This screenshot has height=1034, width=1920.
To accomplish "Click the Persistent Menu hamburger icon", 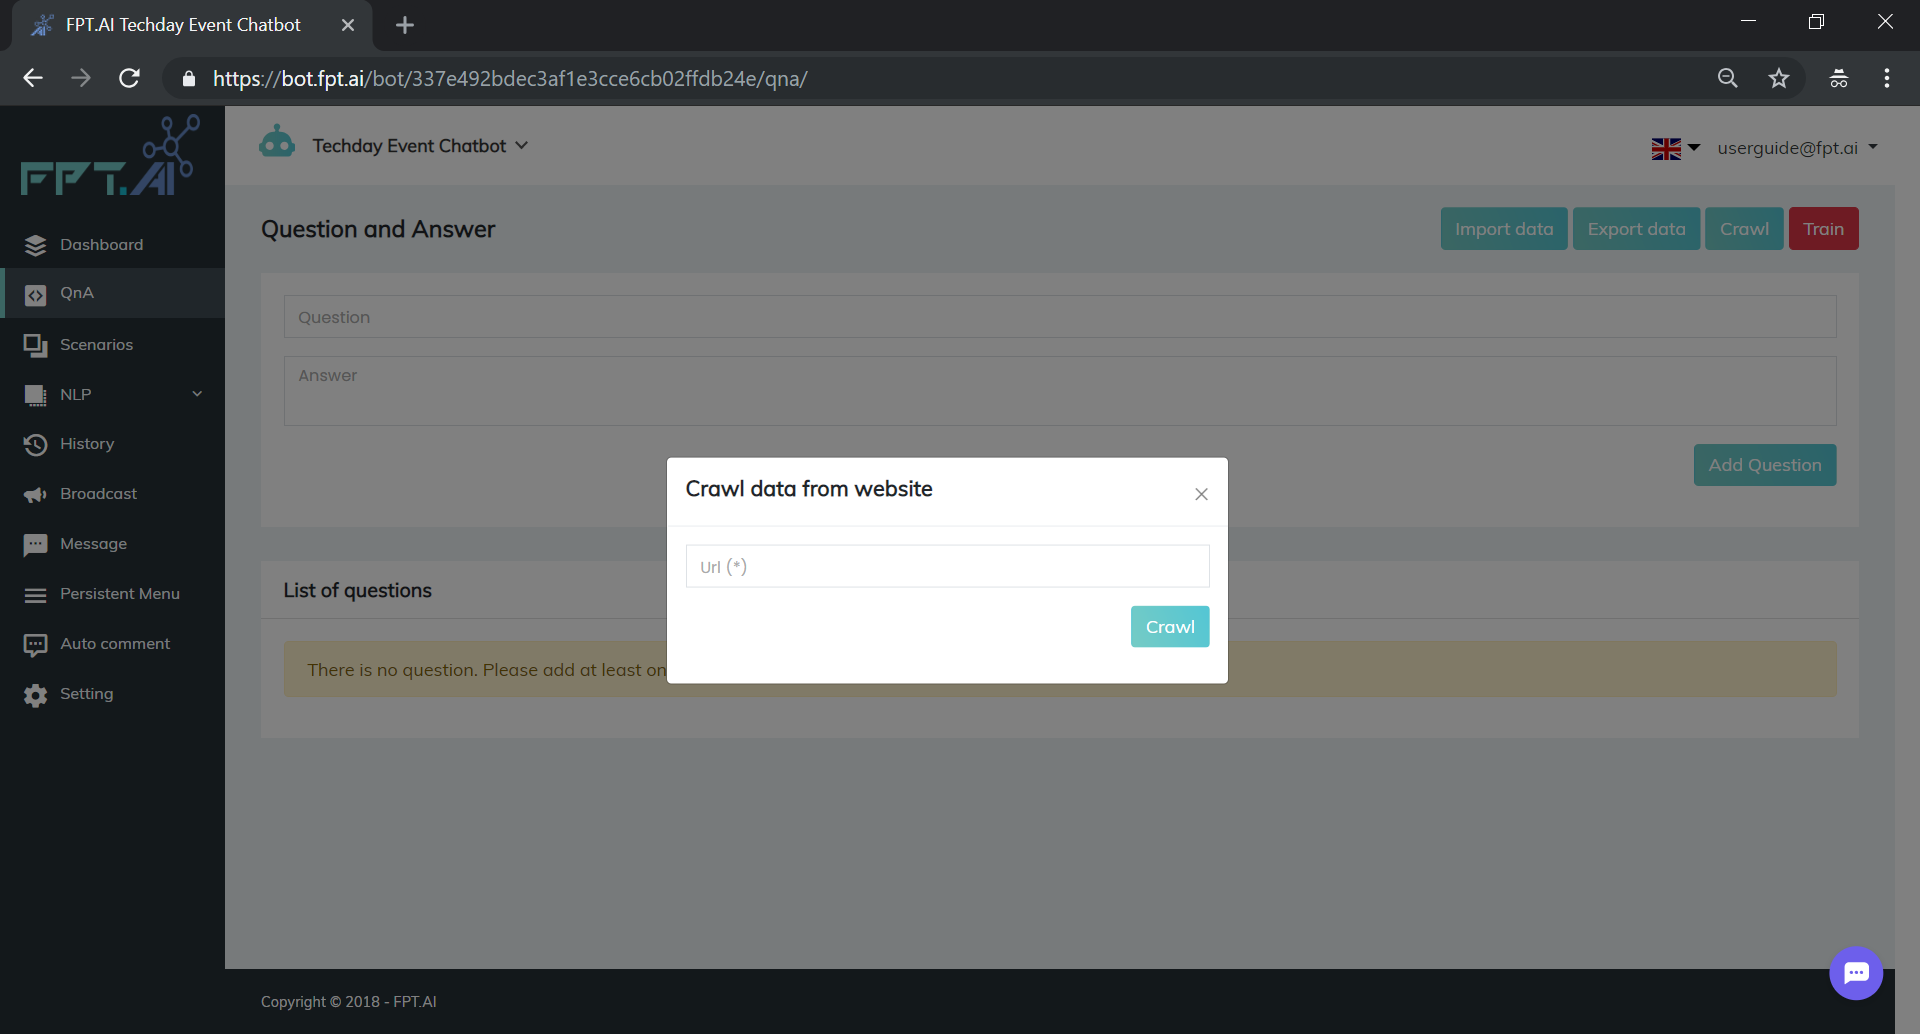I will 36,595.
